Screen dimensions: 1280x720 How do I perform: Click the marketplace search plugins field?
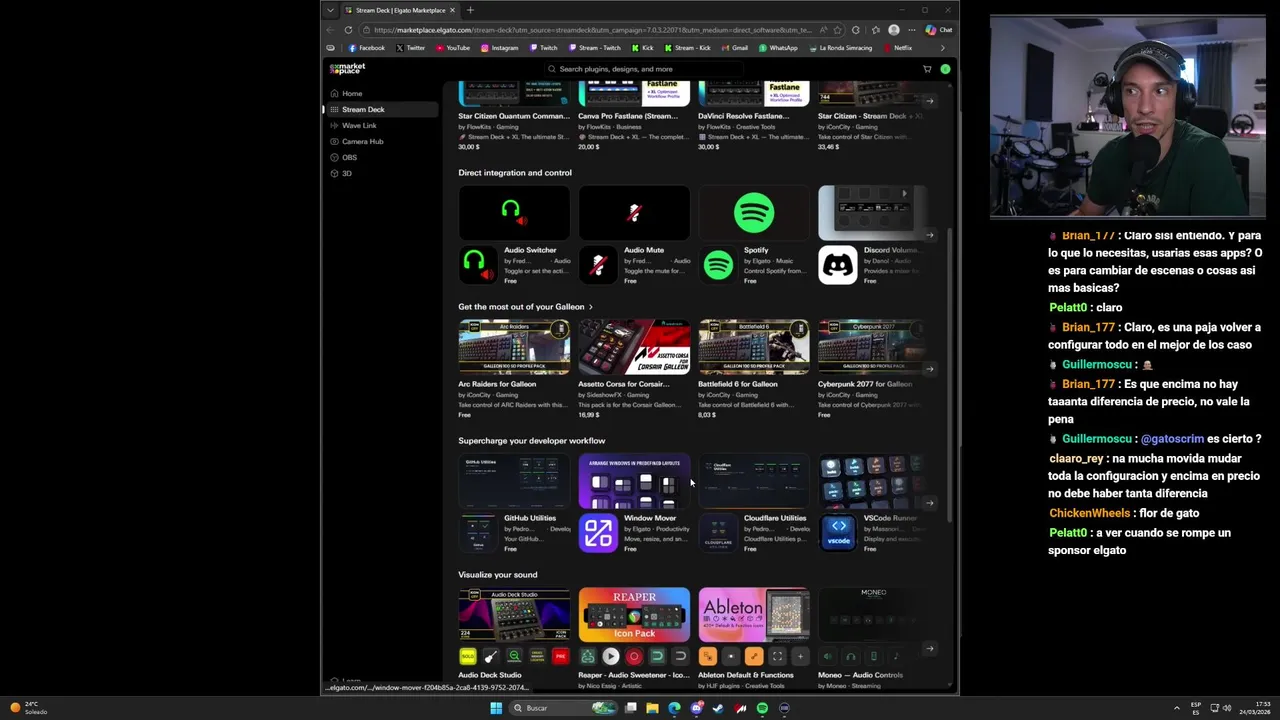[x=645, y=69]
